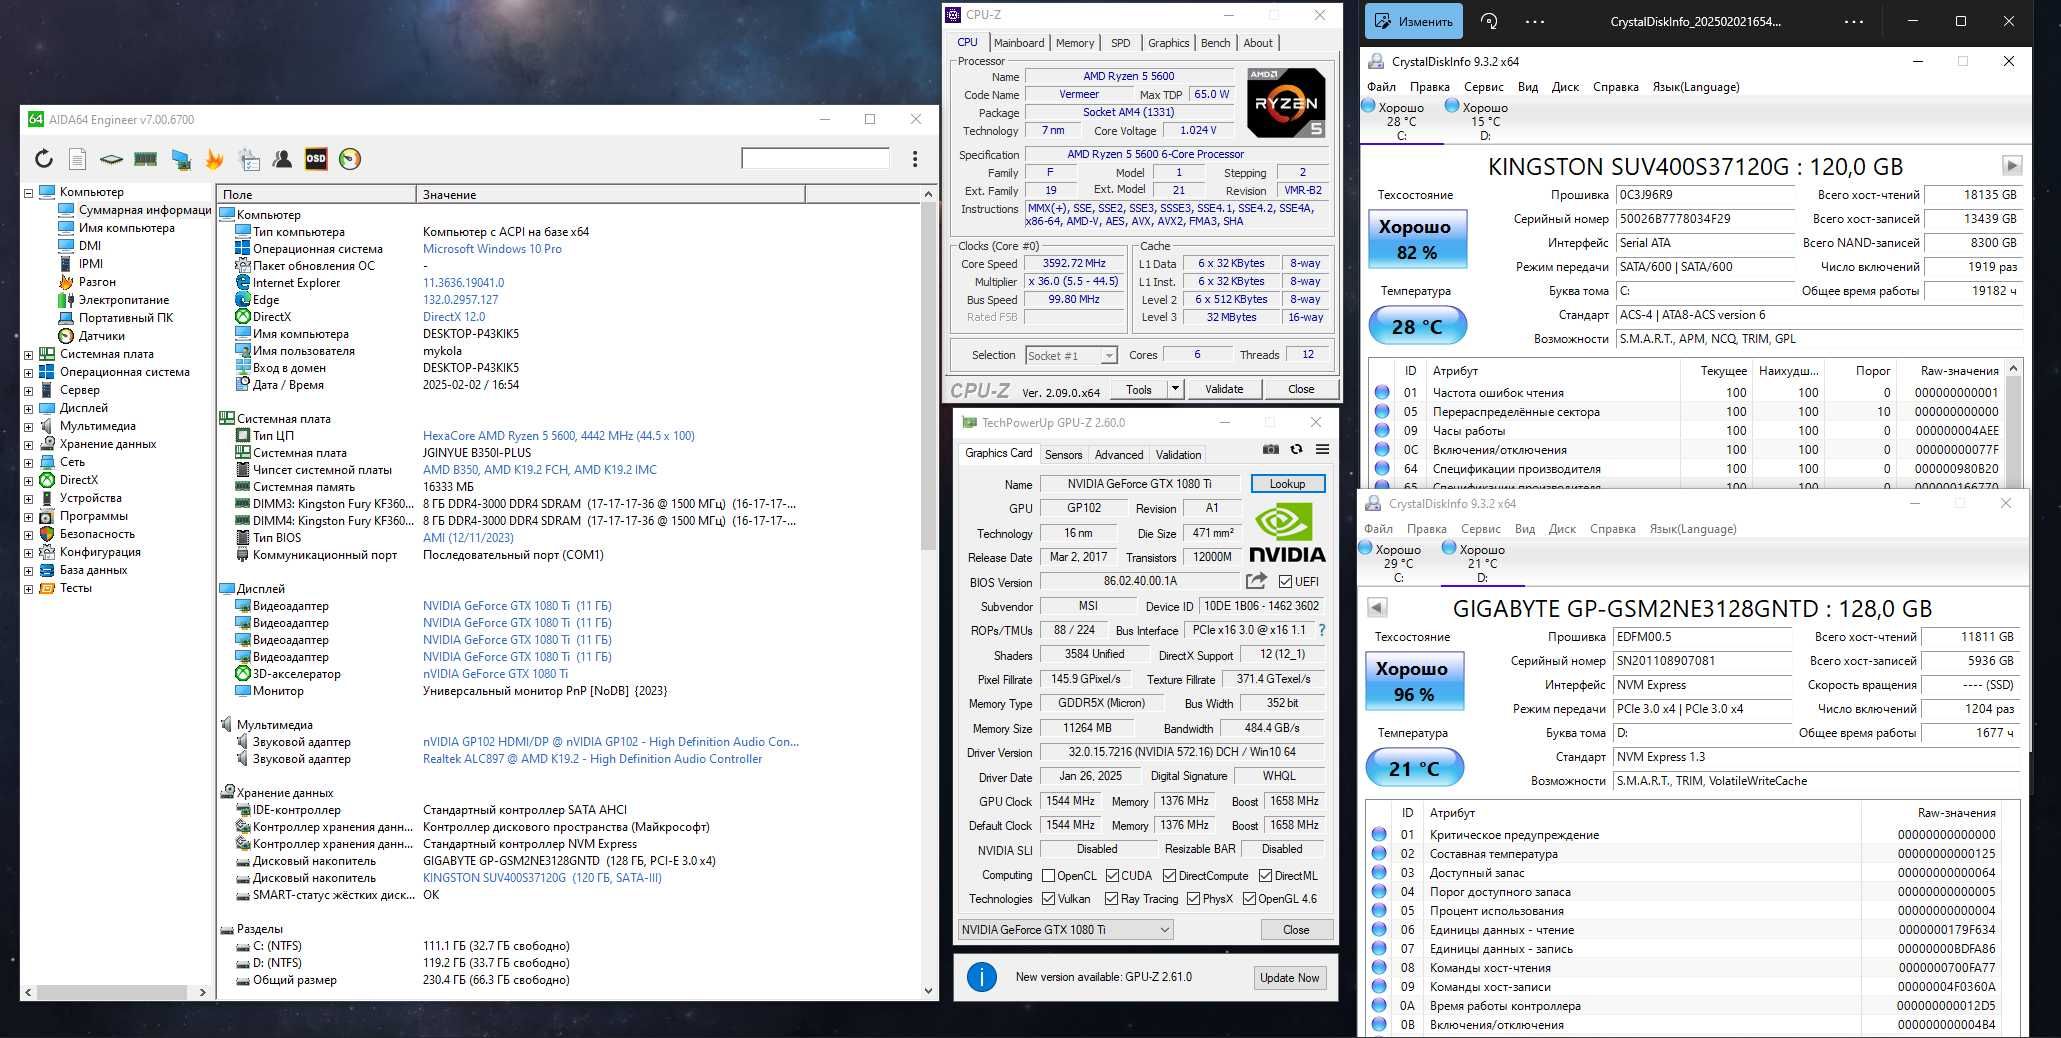Viewport: 2061px width, 1038px height.
Task: Click Update Now in GPU-Z notification
Action: 1289,977
